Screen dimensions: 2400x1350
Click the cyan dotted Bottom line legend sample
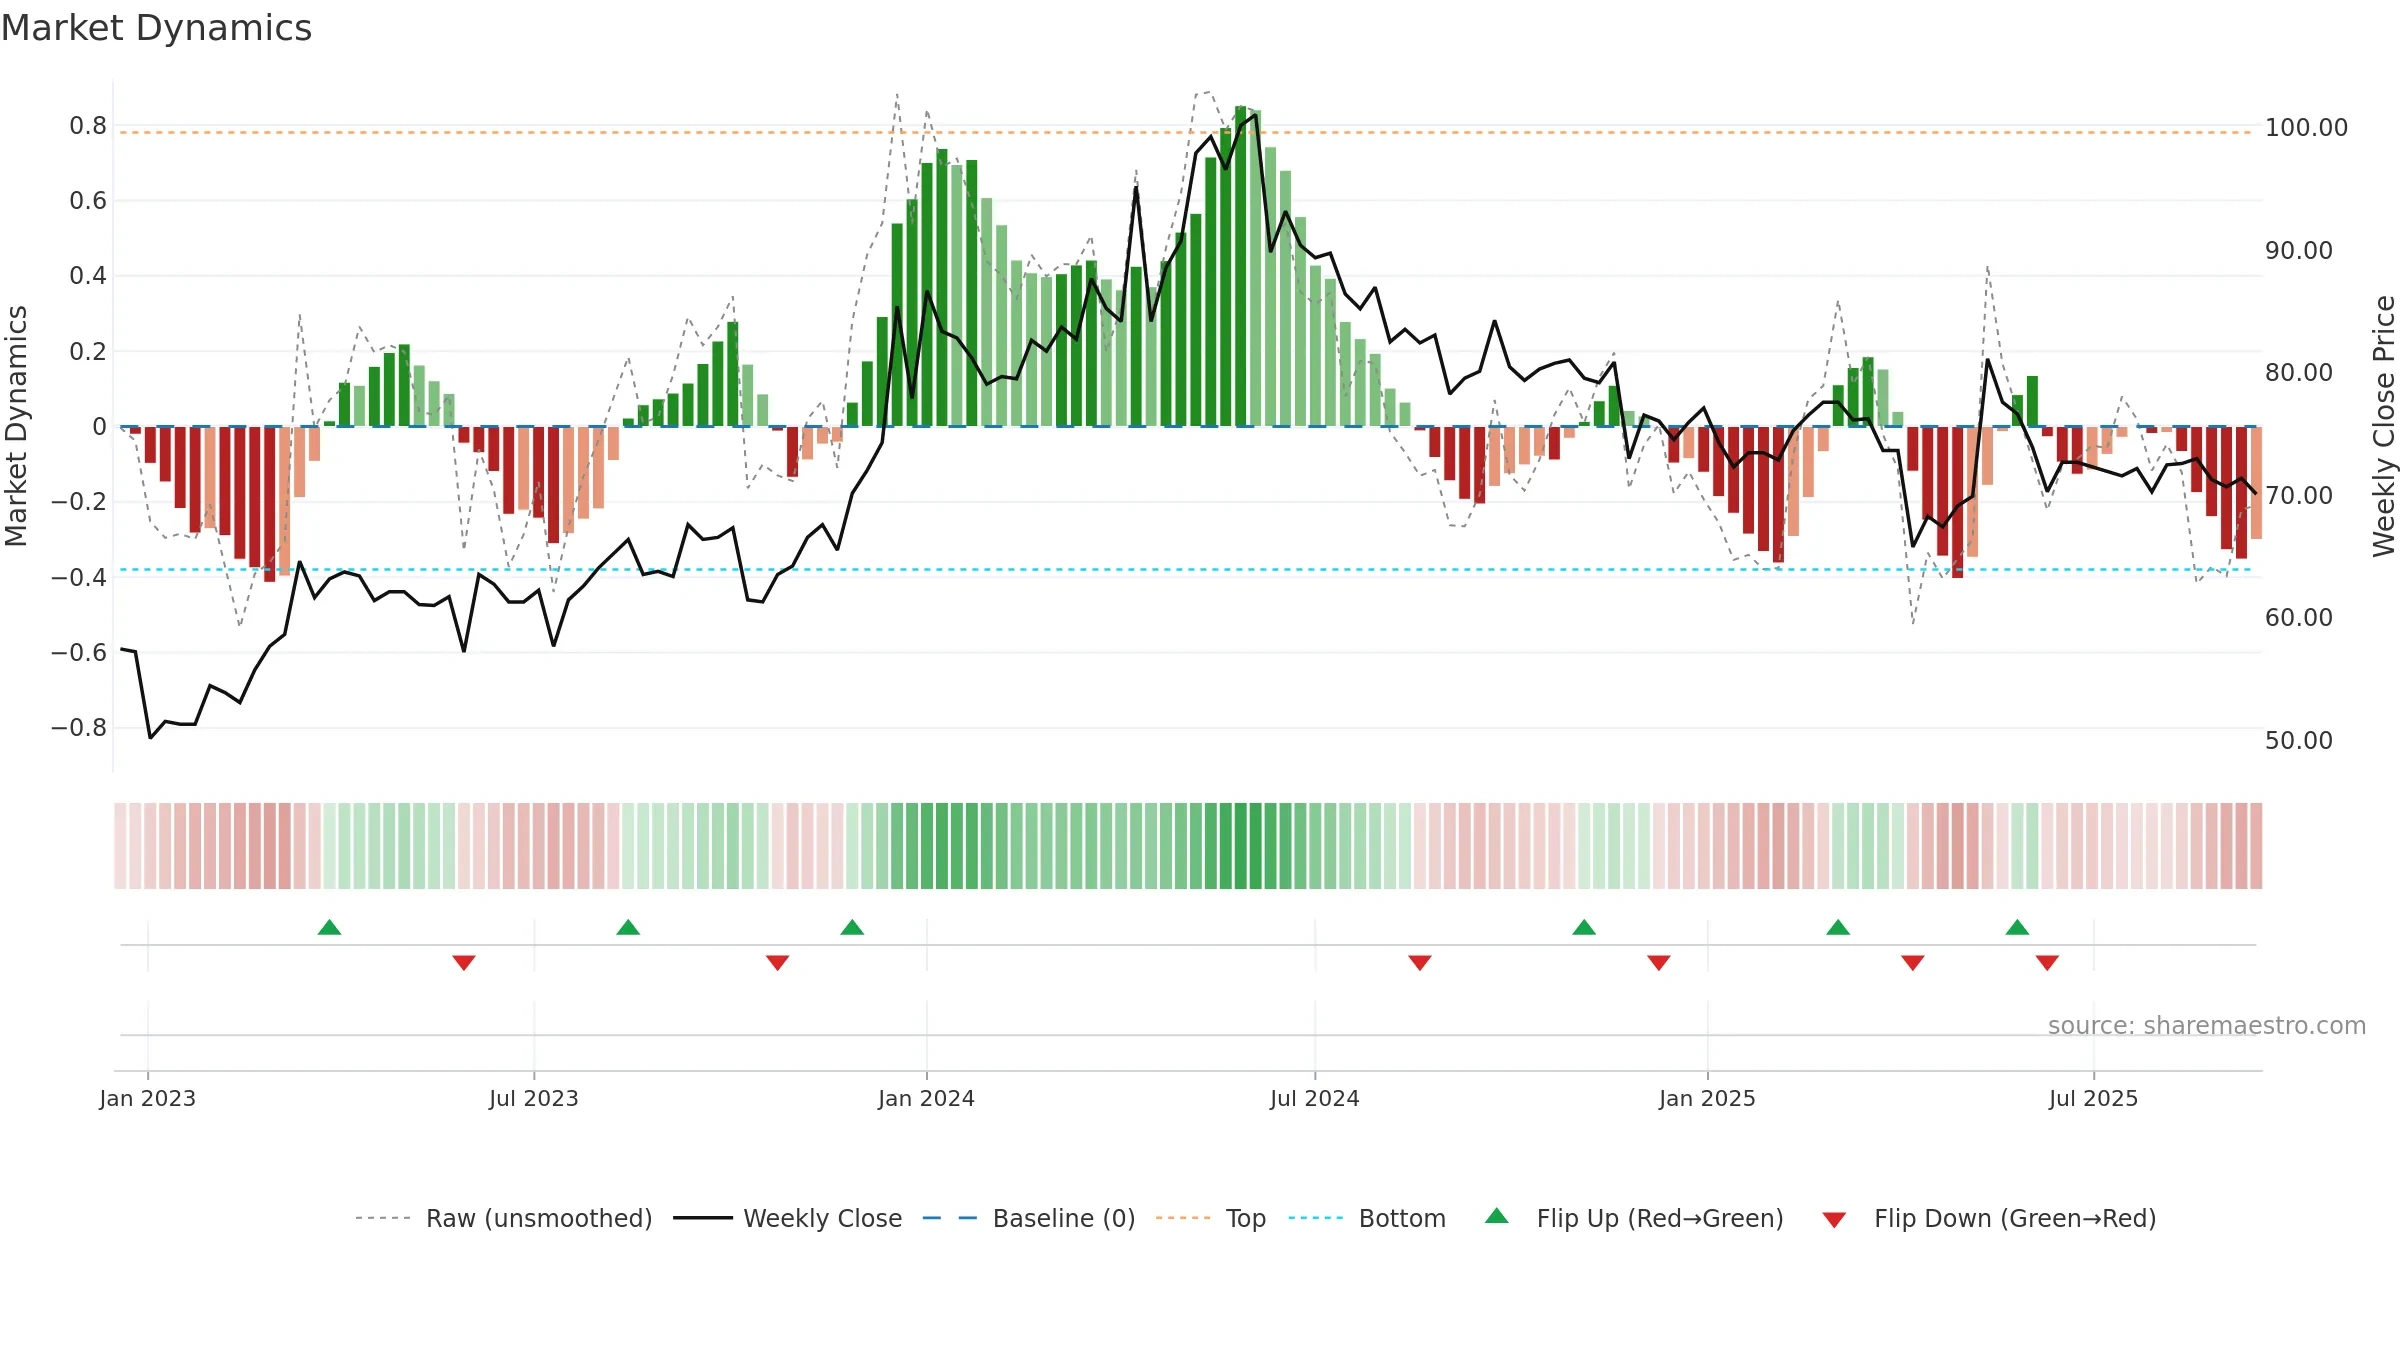[1316, 1218]
